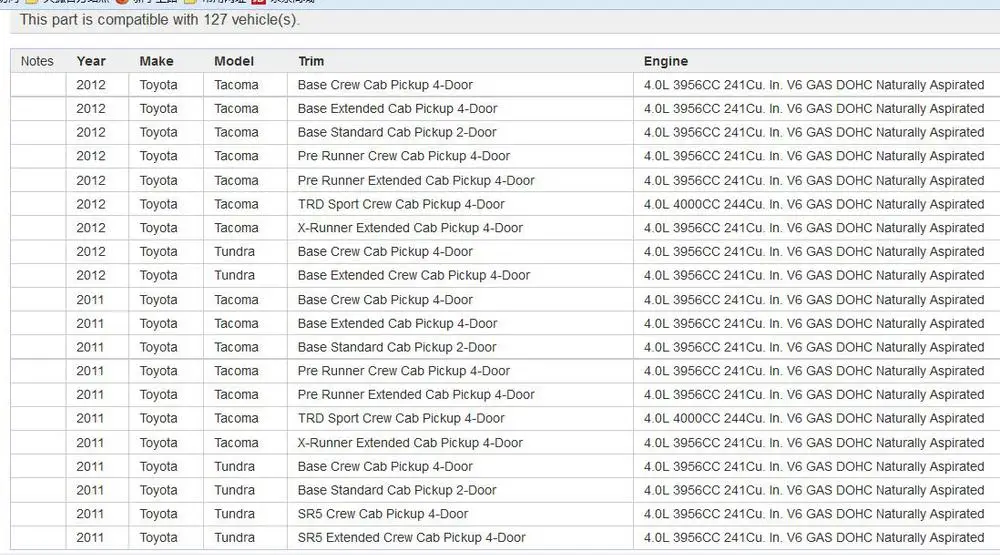1000x555 pixels.
Task: Select 2011 Tundra 'Base Crew Cab Pickup 4-Door' trim
Action: coord(385,466)
